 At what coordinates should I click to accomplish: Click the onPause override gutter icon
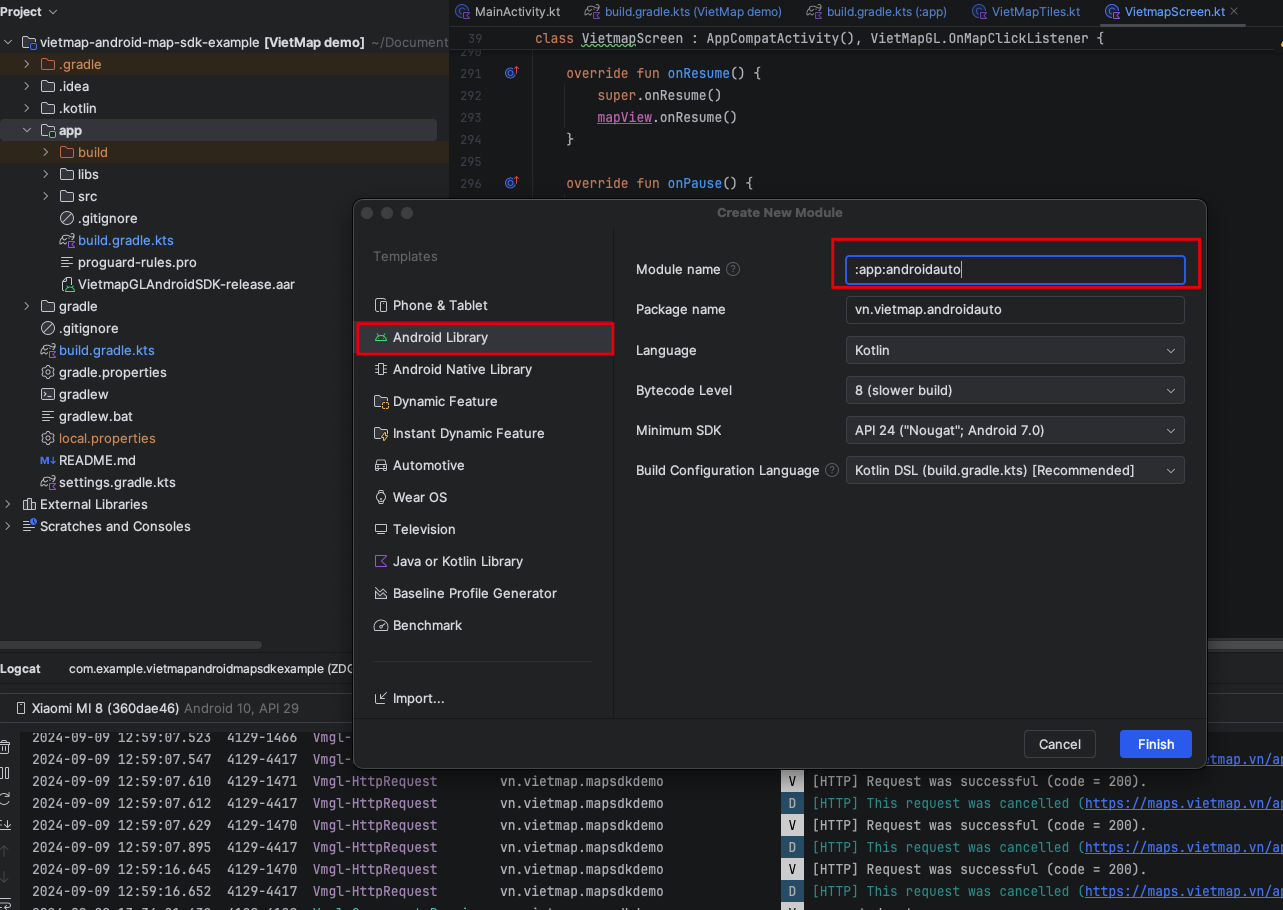(511, 183)
